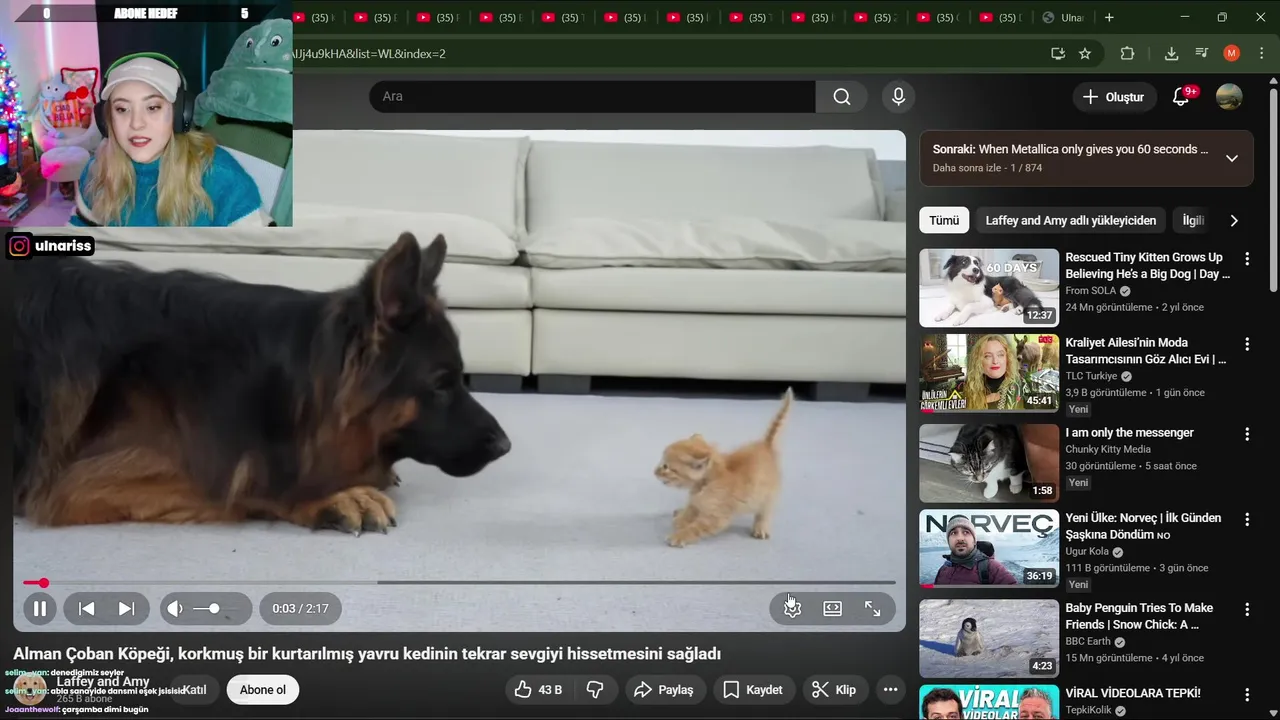Open Yeni Ülke: Norveç video thumbnail
Screen dimensions: 1280x720
(x=989, y=548)
